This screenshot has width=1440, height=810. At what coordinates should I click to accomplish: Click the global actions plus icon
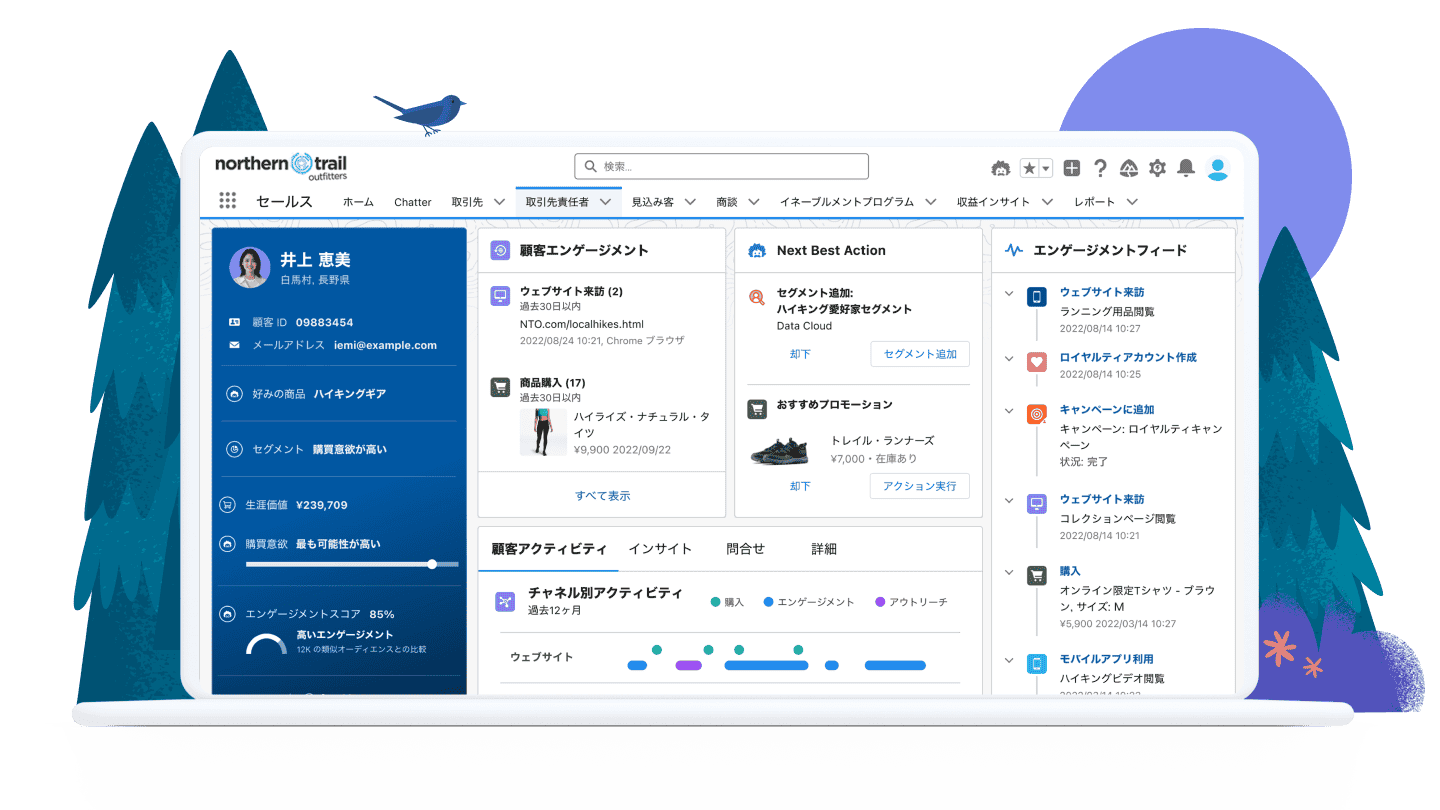tap(1071, 168)
